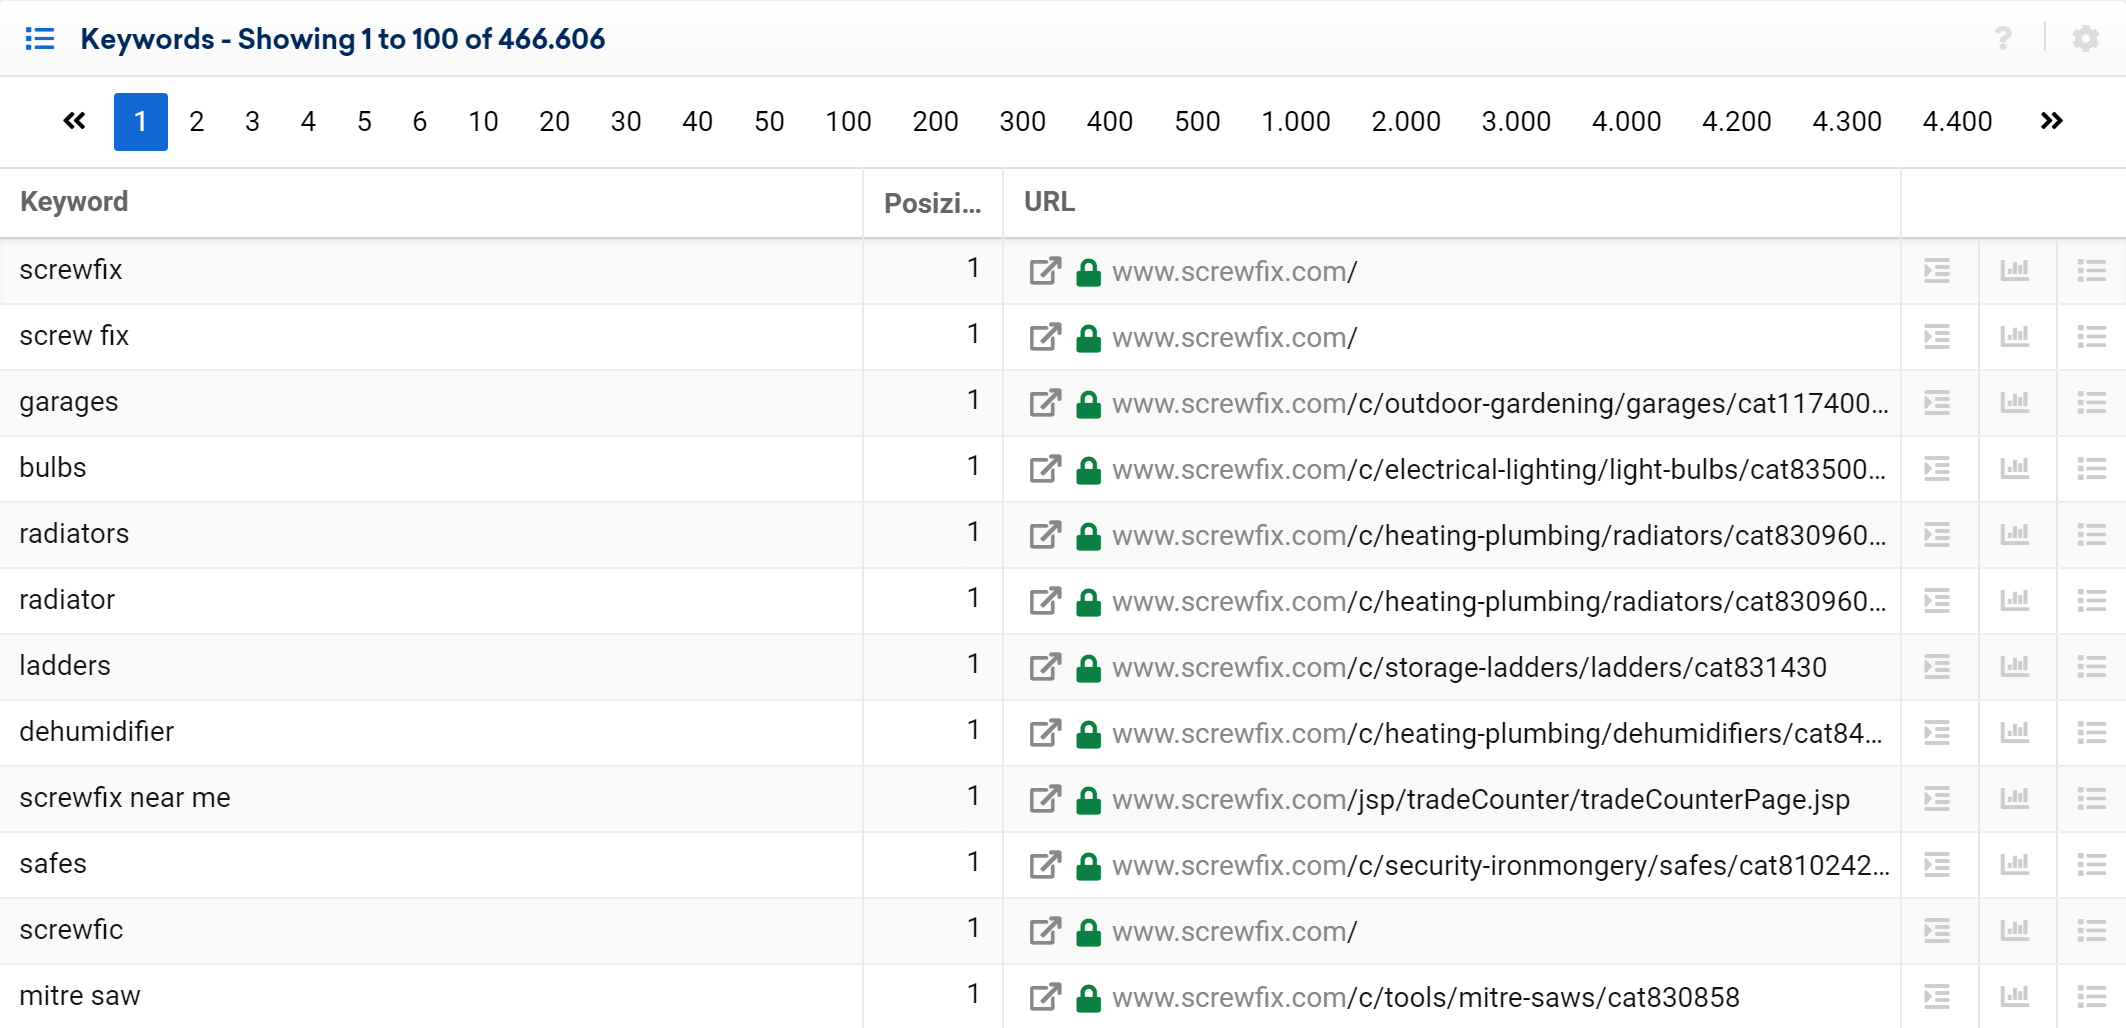Click the keyword 'dehumidifier'

(x=97, y=732)
